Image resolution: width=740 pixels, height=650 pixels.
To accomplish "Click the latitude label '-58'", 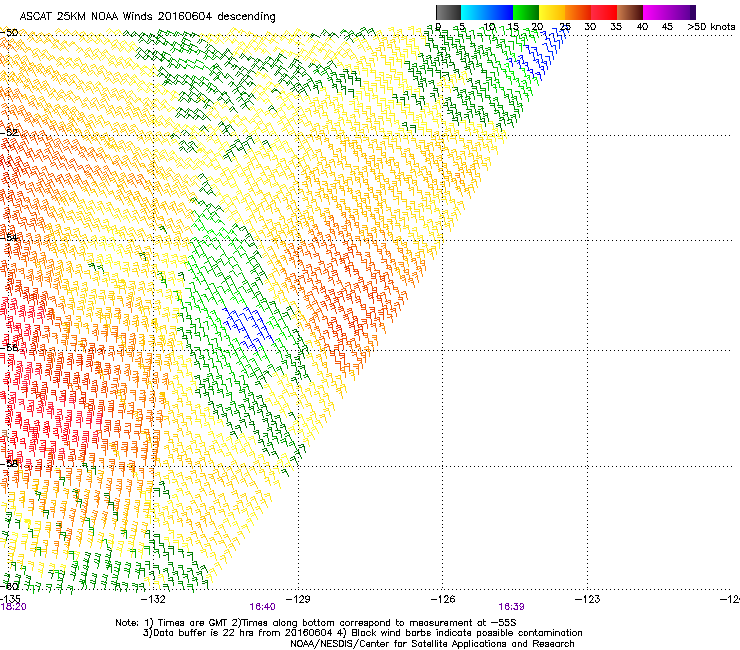I will click(9, 463).
